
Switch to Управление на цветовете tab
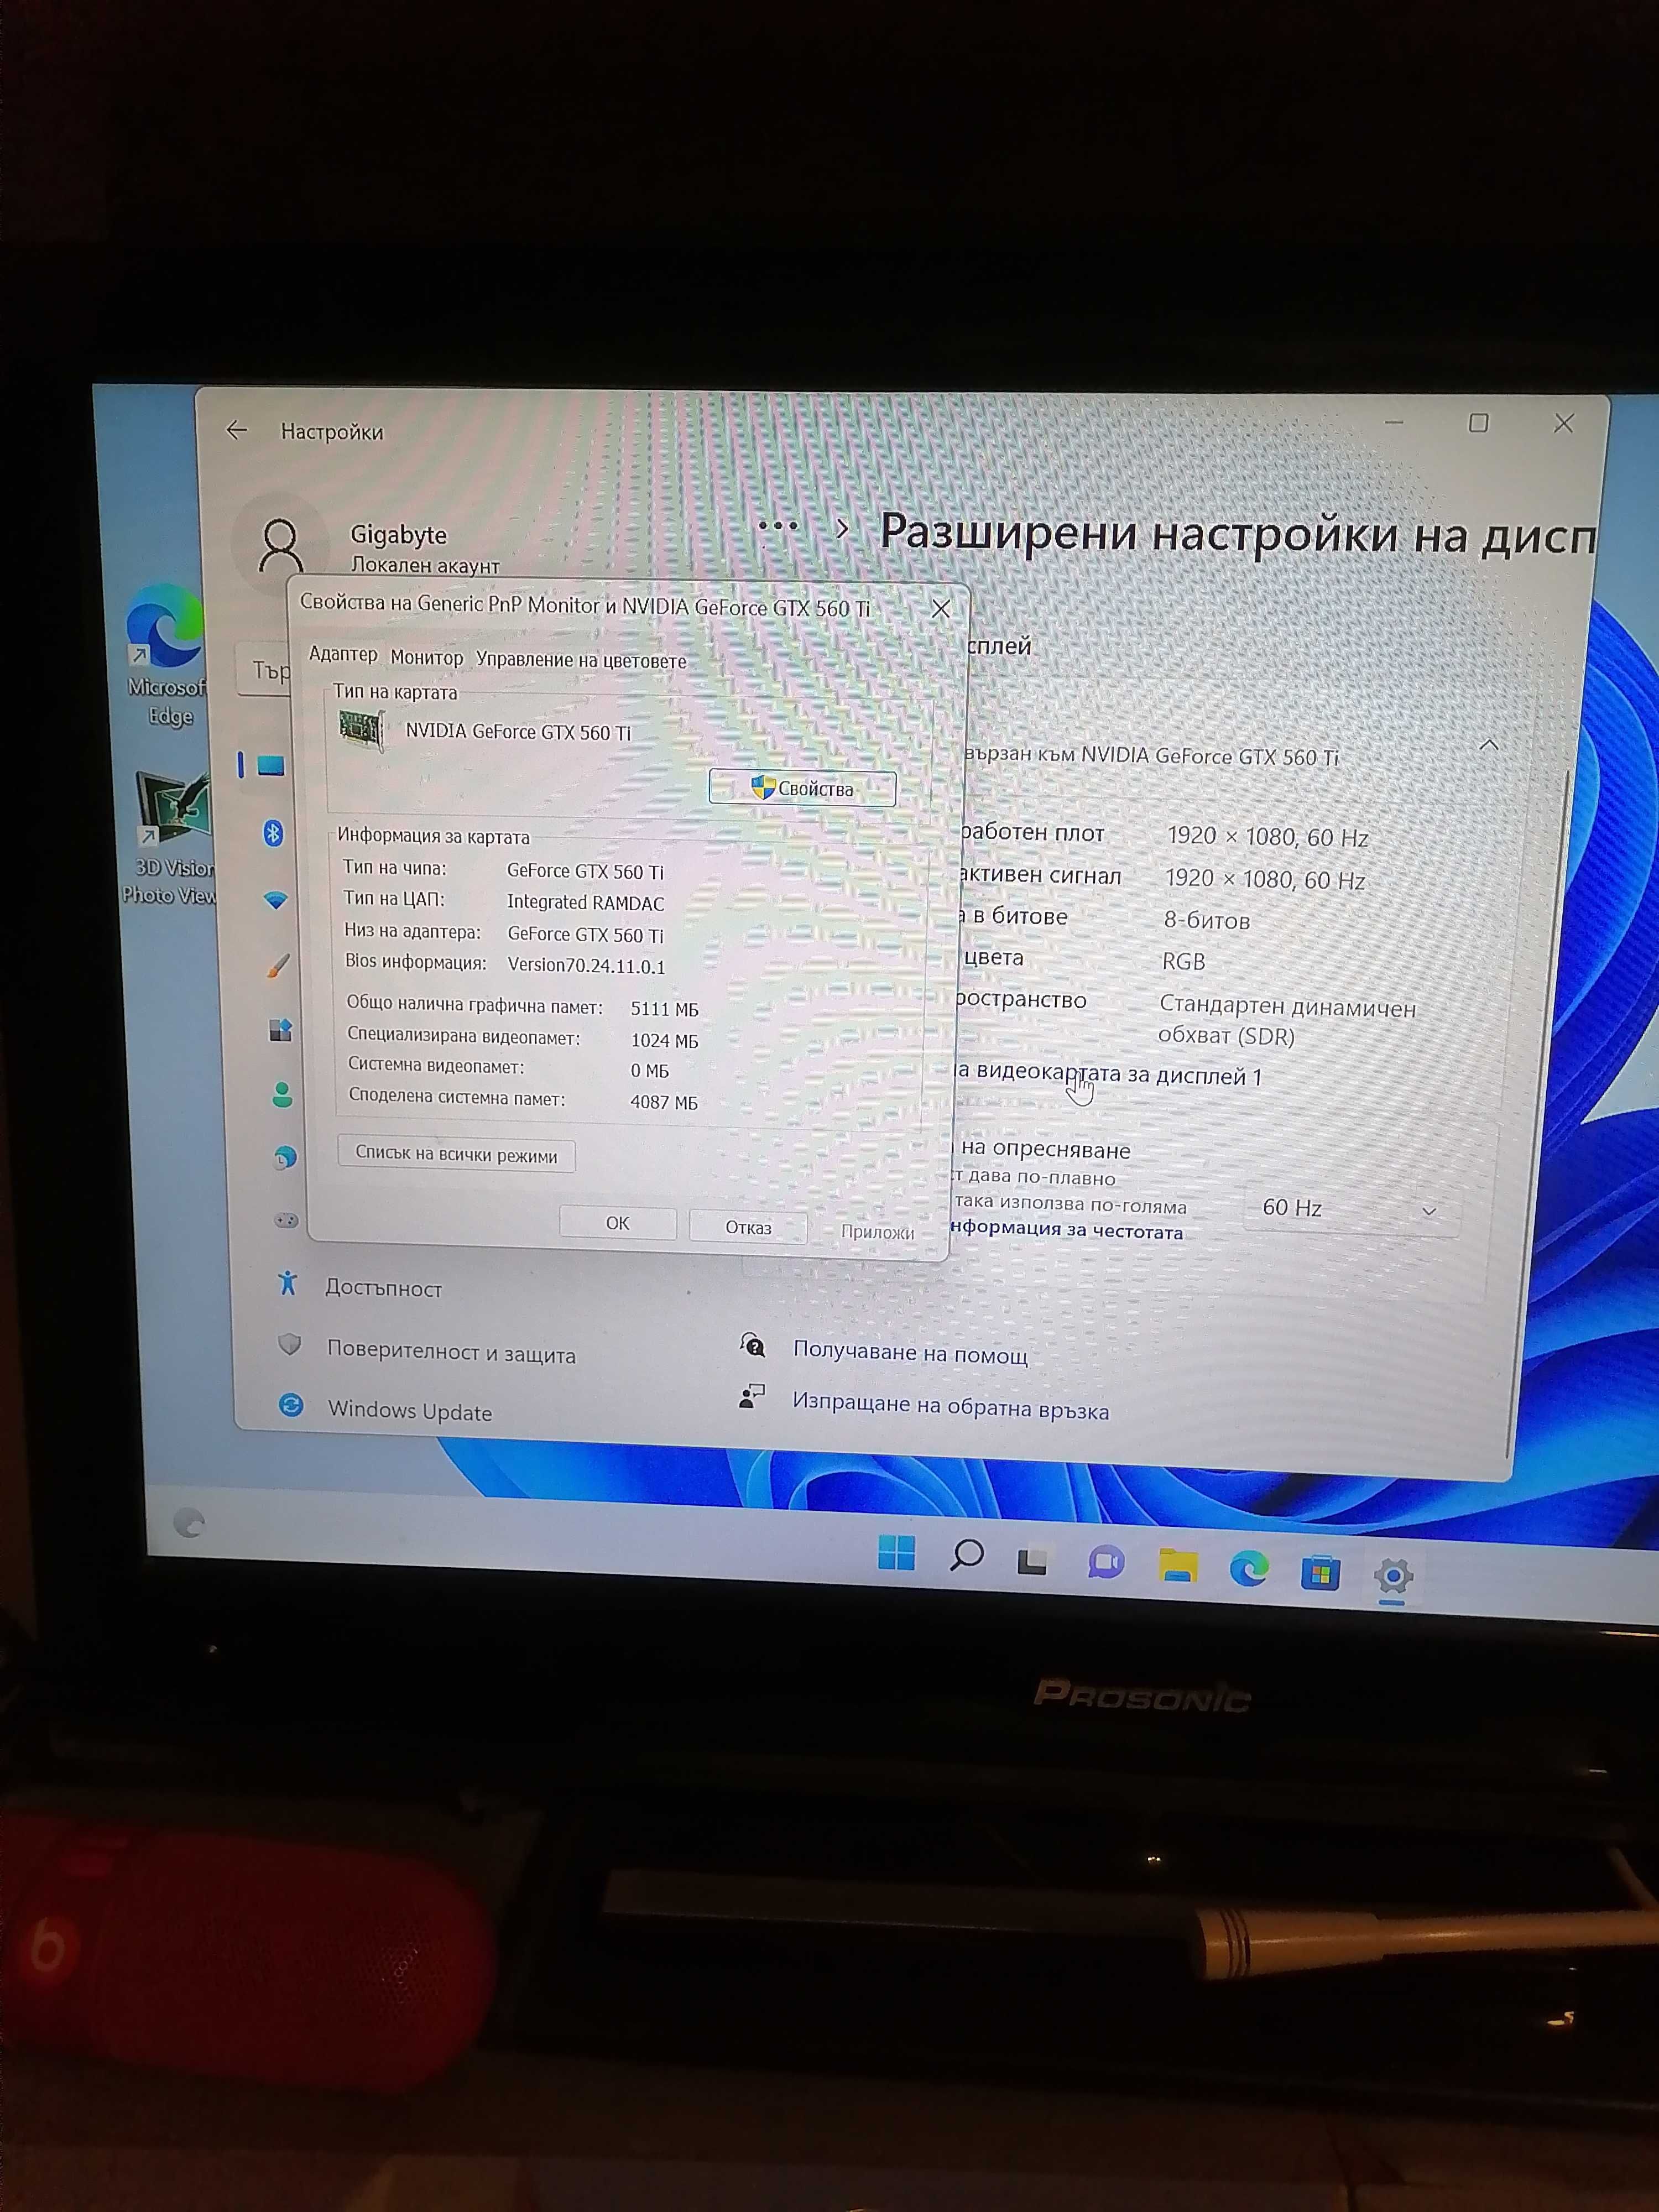click(581, 661)
